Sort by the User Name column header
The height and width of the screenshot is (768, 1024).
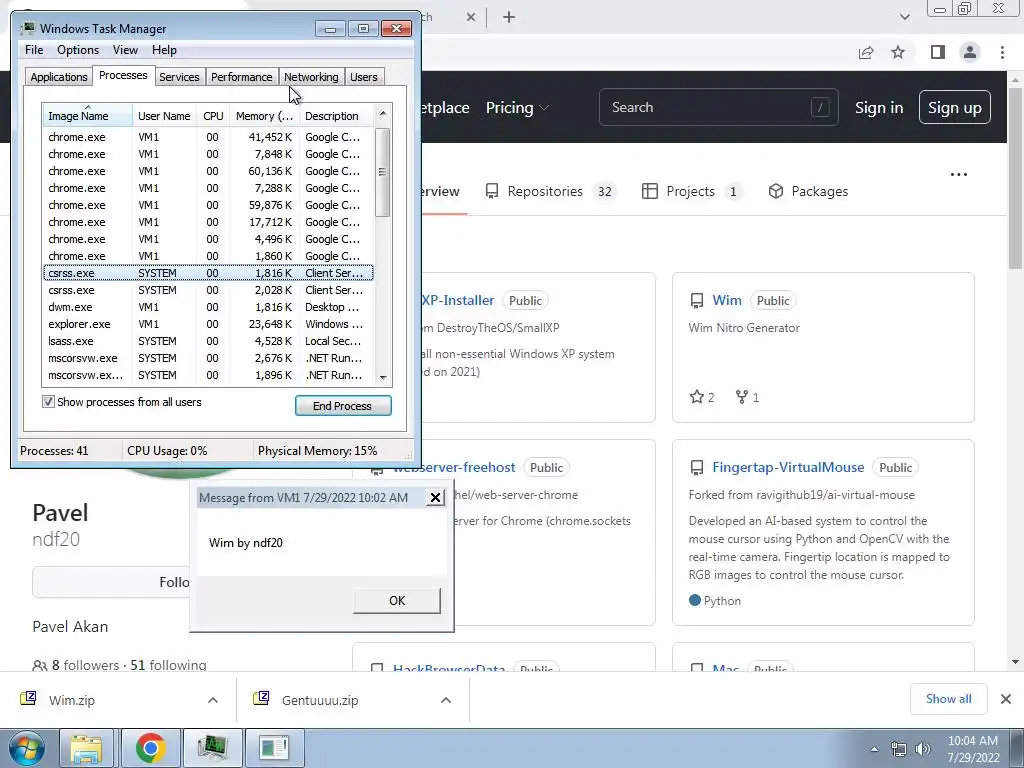click(x=165, y=116)
